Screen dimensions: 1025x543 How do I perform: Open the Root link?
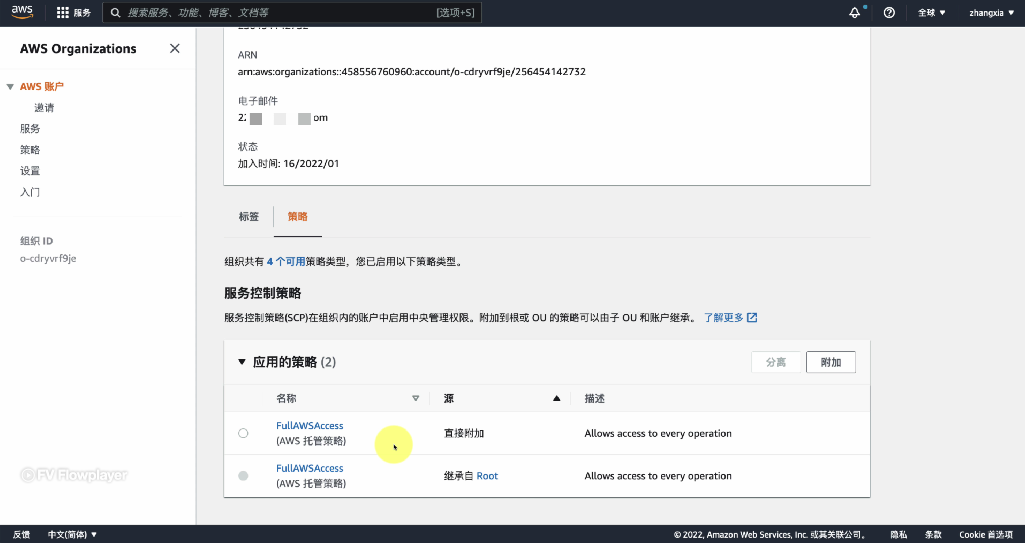point(487,476)
